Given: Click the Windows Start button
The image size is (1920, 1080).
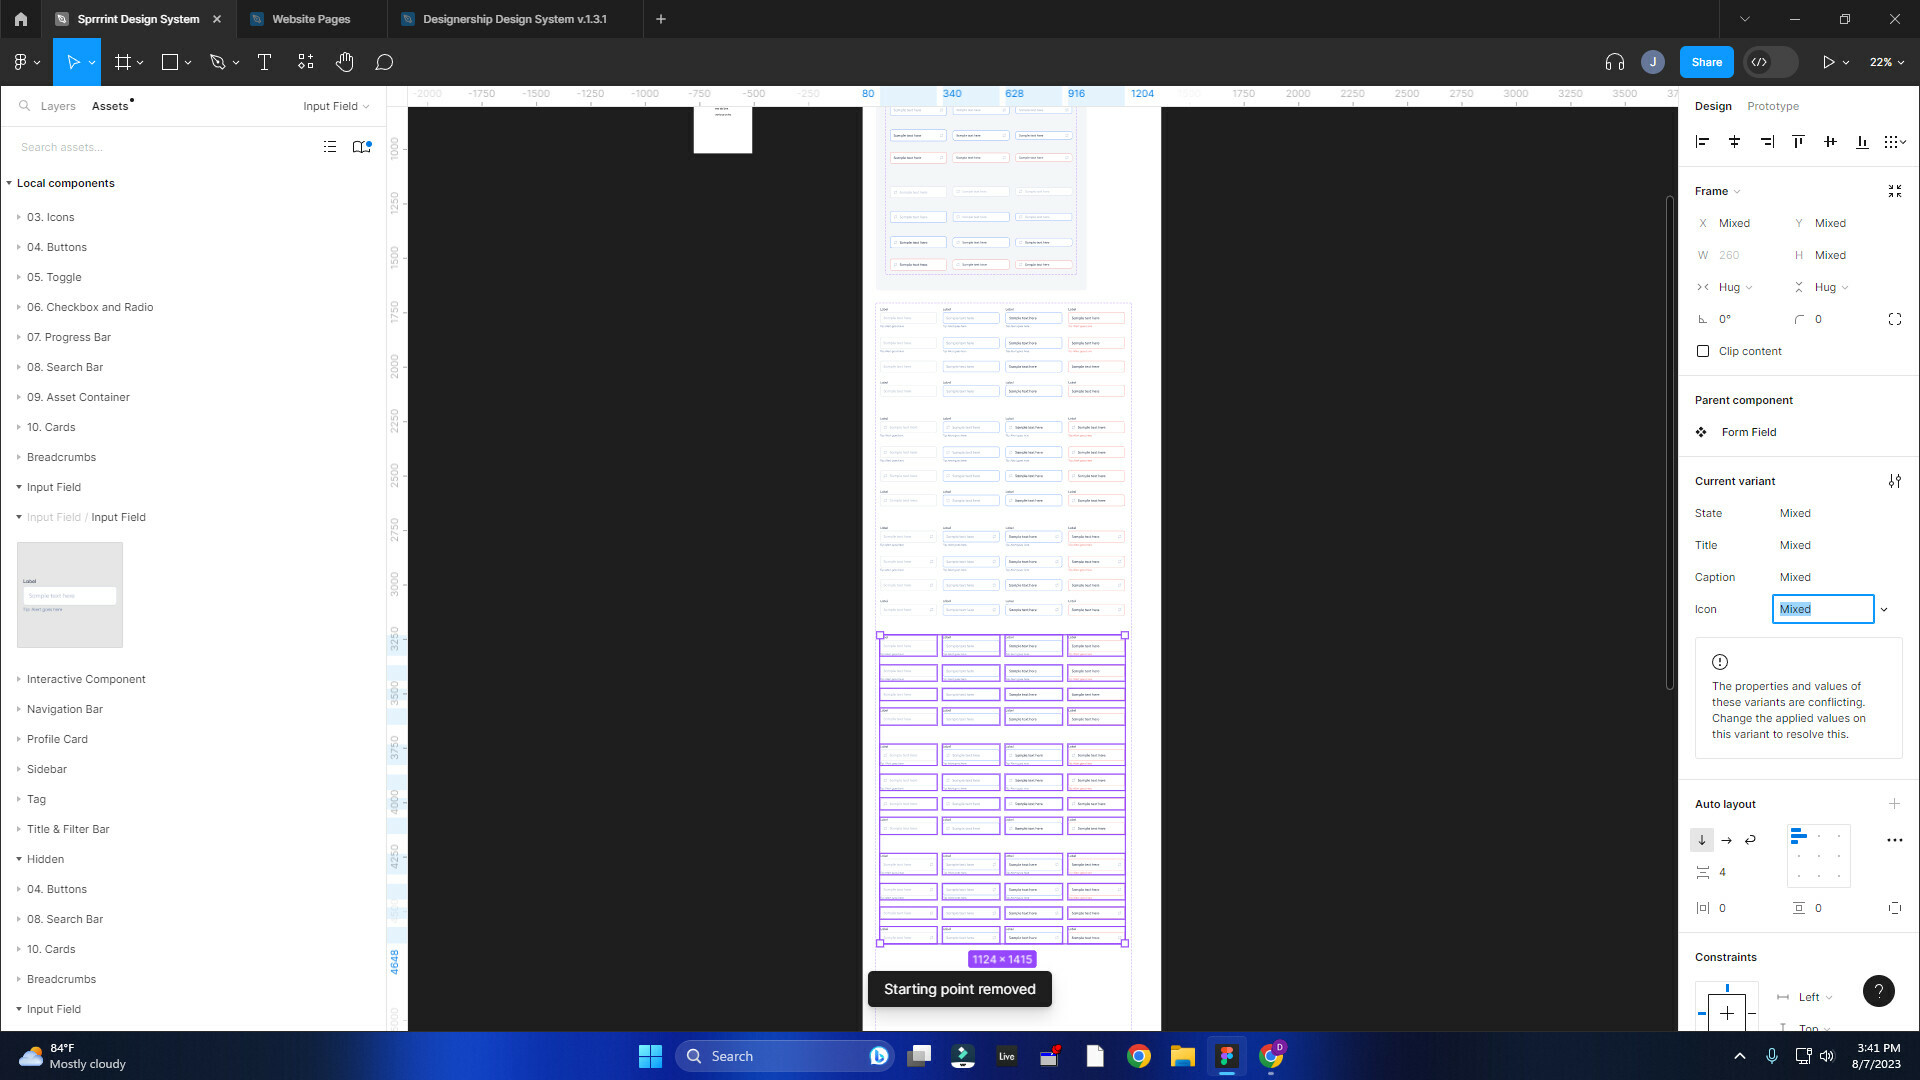Looking at the screenshot, I should (x=650, y=1056).
